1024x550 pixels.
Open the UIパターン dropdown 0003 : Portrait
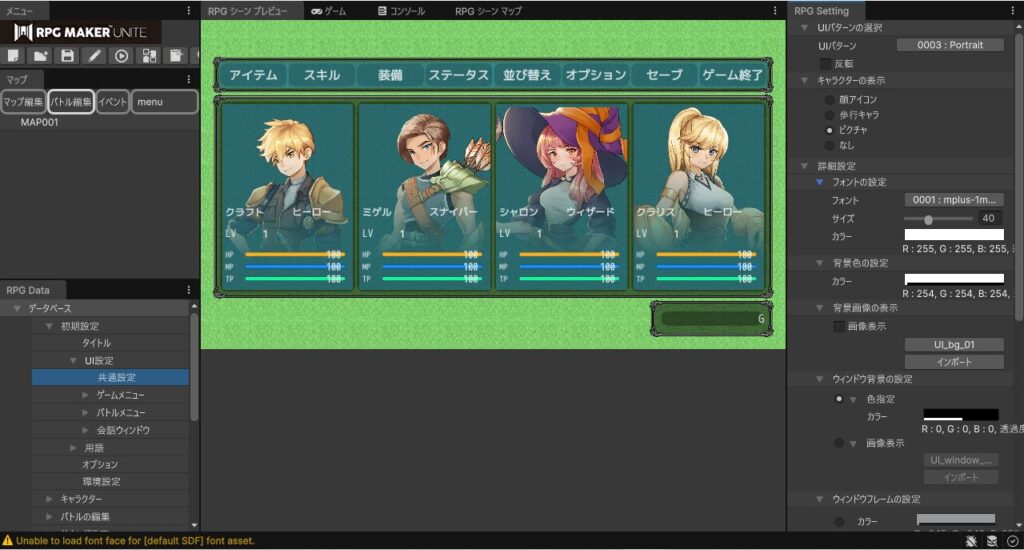[x=950, y=45]
